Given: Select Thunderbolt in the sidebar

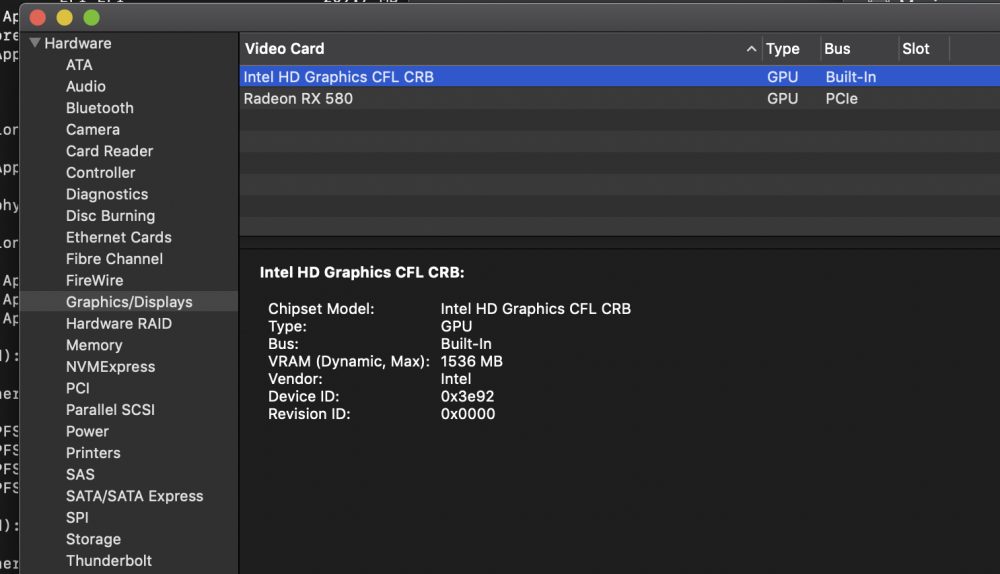Looking at the screenshot, I should (x=109, y=561).
